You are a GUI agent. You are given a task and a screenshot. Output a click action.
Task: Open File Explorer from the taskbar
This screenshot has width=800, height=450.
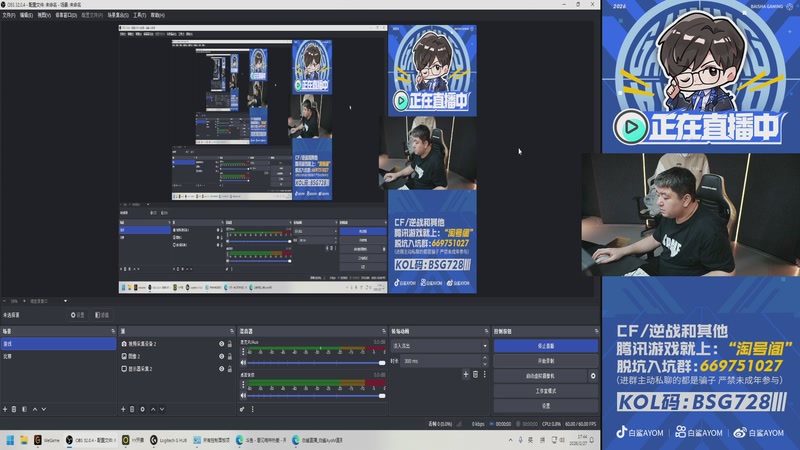click(x=24, y=440)
